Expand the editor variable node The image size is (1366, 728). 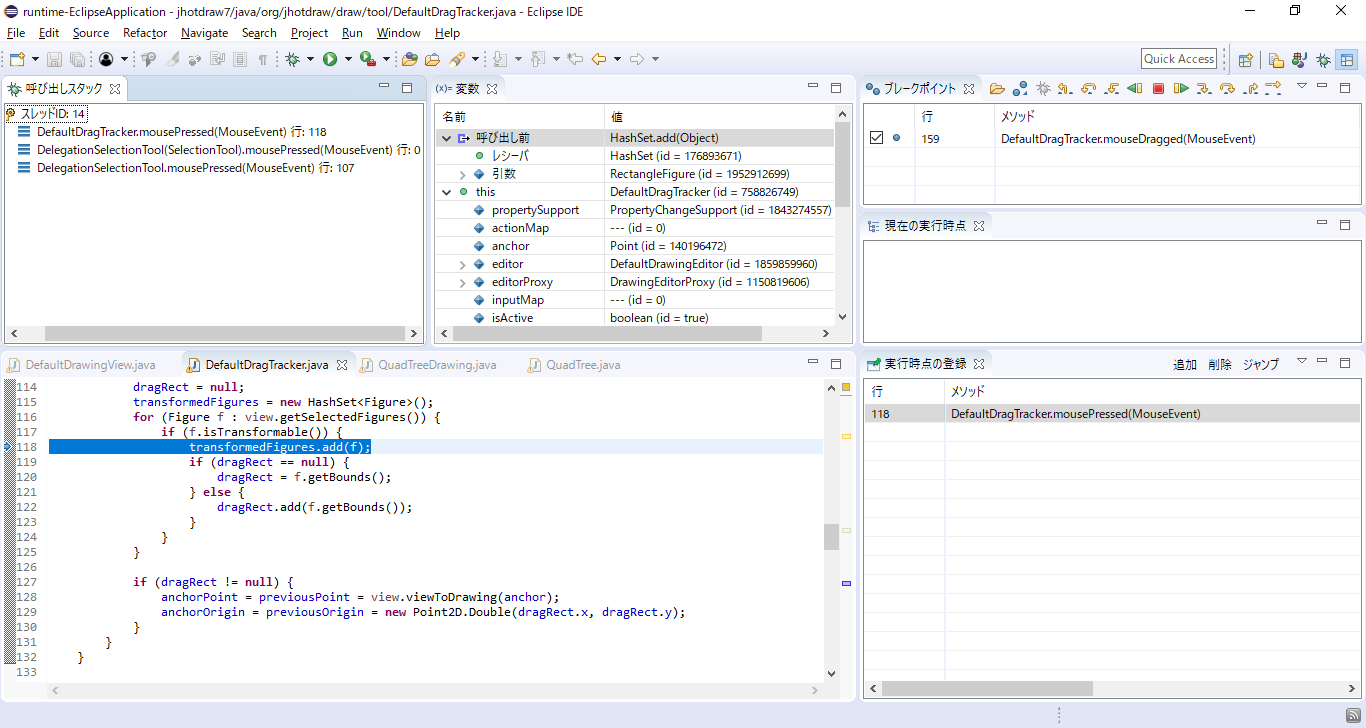(462, 264)
